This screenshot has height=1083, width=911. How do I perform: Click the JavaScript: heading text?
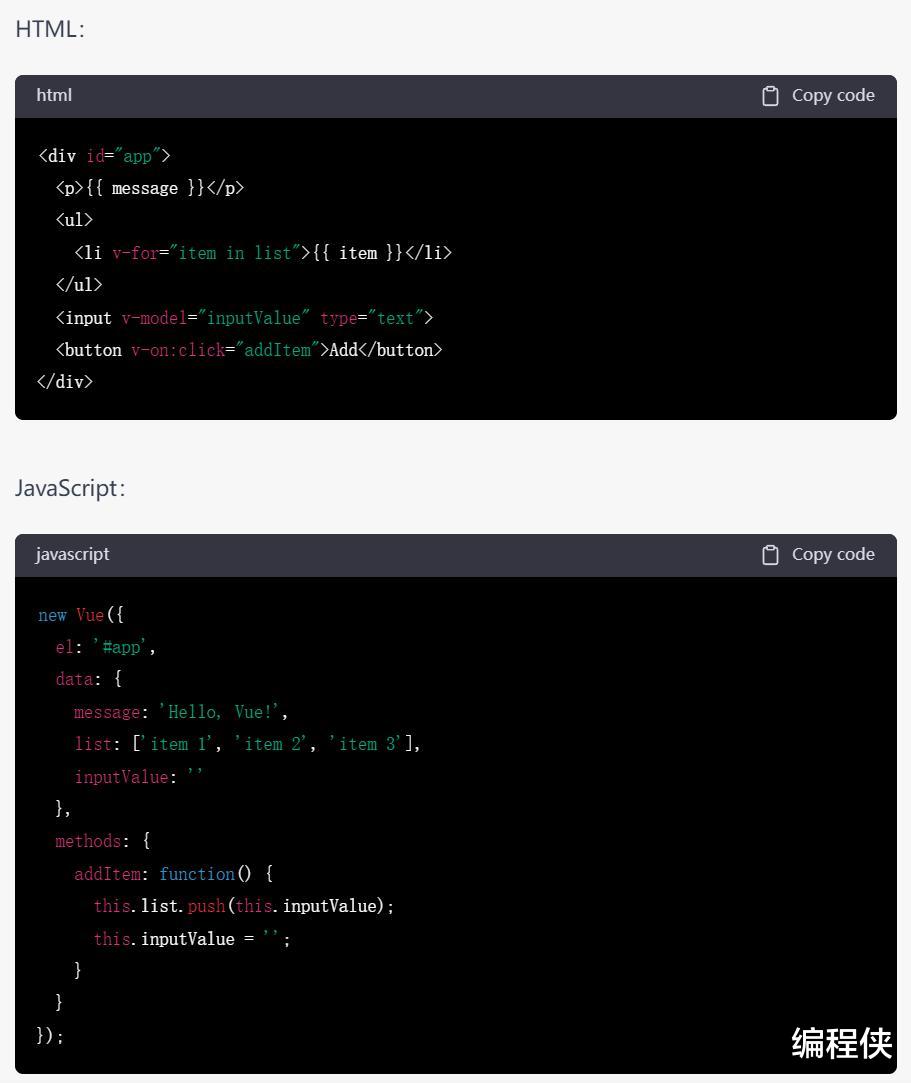tap(70, 488)
